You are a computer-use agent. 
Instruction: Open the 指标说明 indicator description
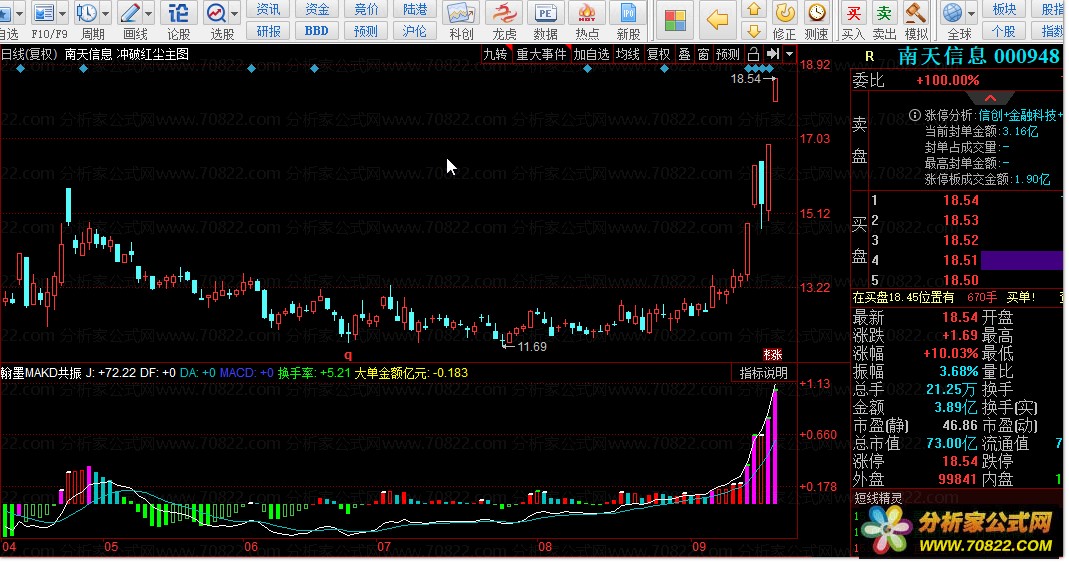(x=764, y=373)
